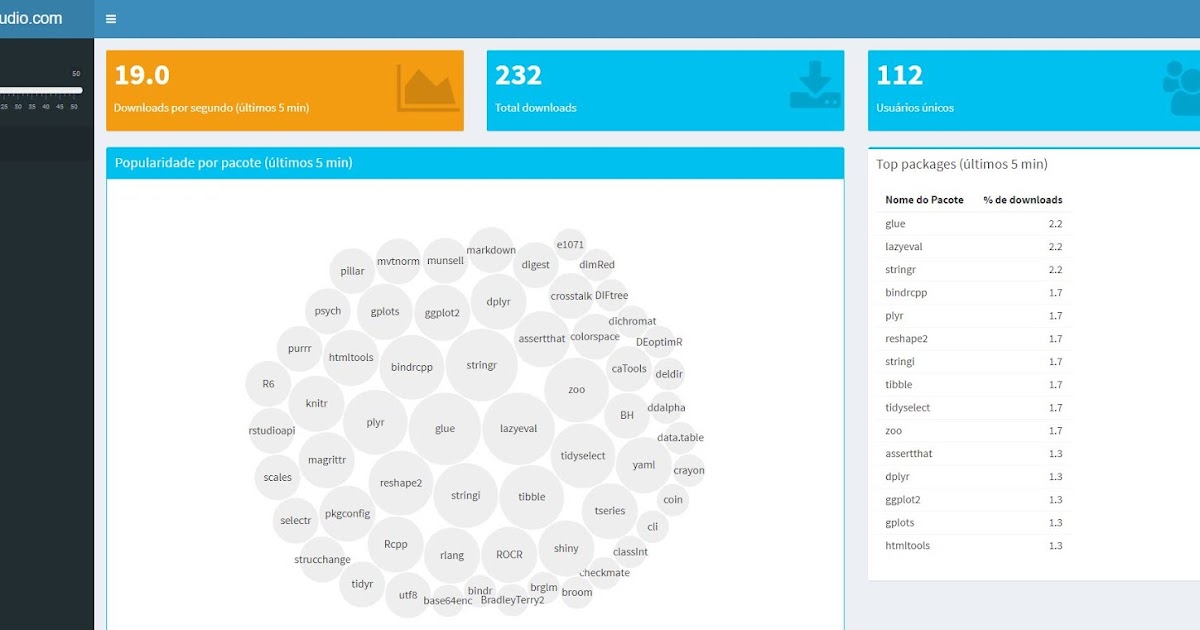The width and height of the screenshot is (1200, 630).
Task: Select the lazyeval bubble in the chart
Action: [x=519, y=428]
